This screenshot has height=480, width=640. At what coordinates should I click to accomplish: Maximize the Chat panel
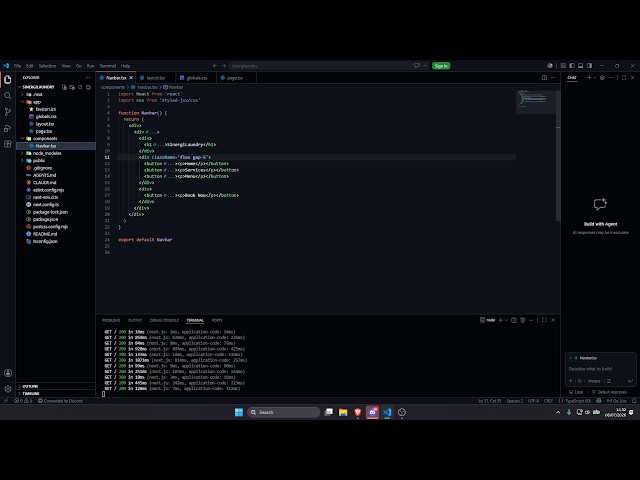[624, 78]
